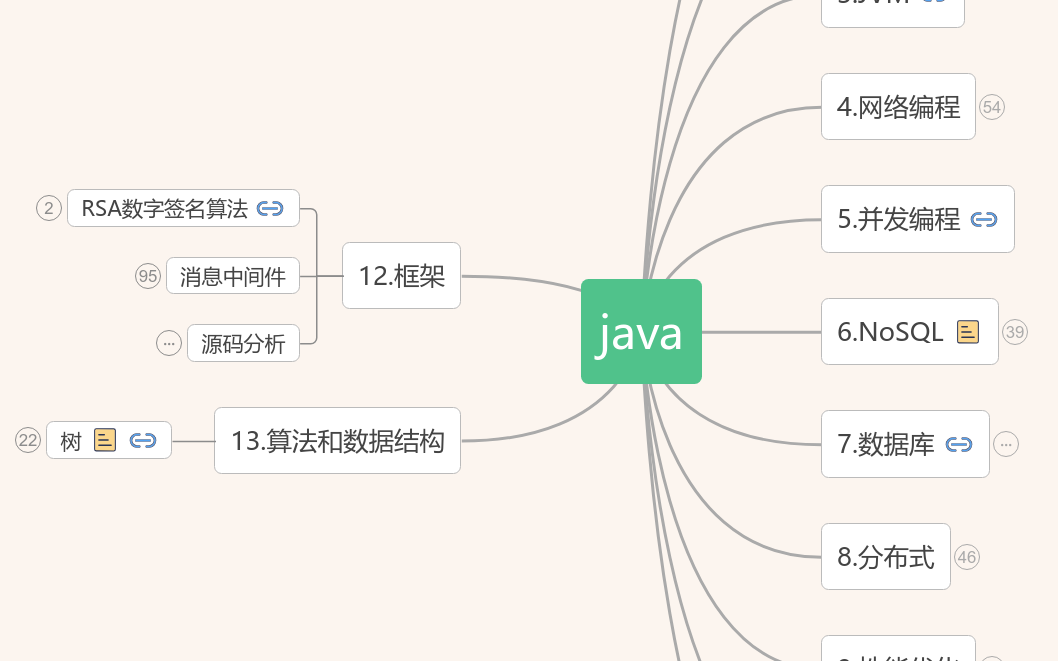Select the 12.框架 branch topic
Viewport: 1058px width, 661px height.
click(x=401, y=275)
